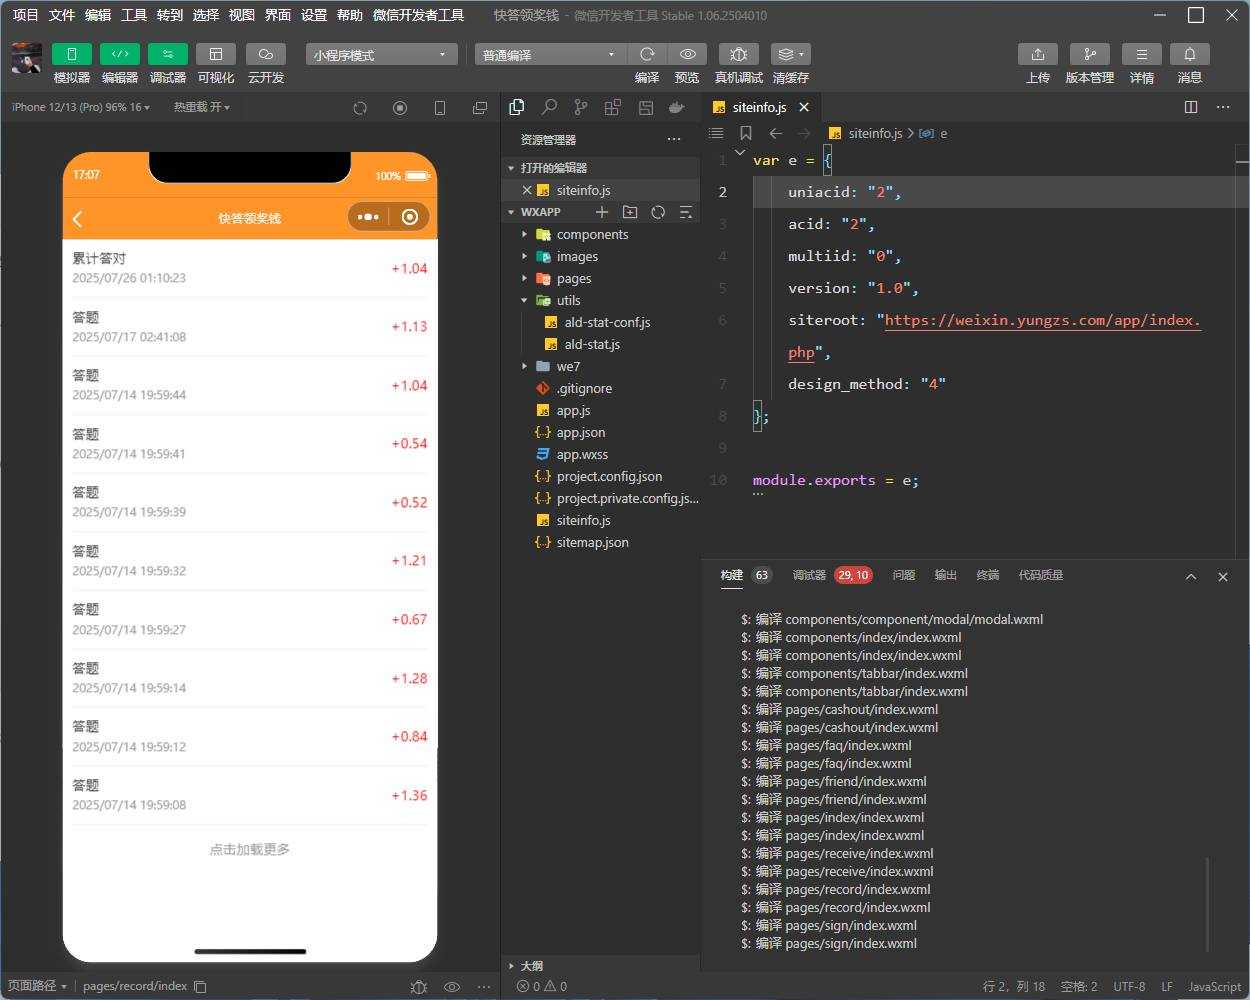Open the 普通编译 compile mode dropdown
1250x1000 pixels.
(x=550, y=55)
